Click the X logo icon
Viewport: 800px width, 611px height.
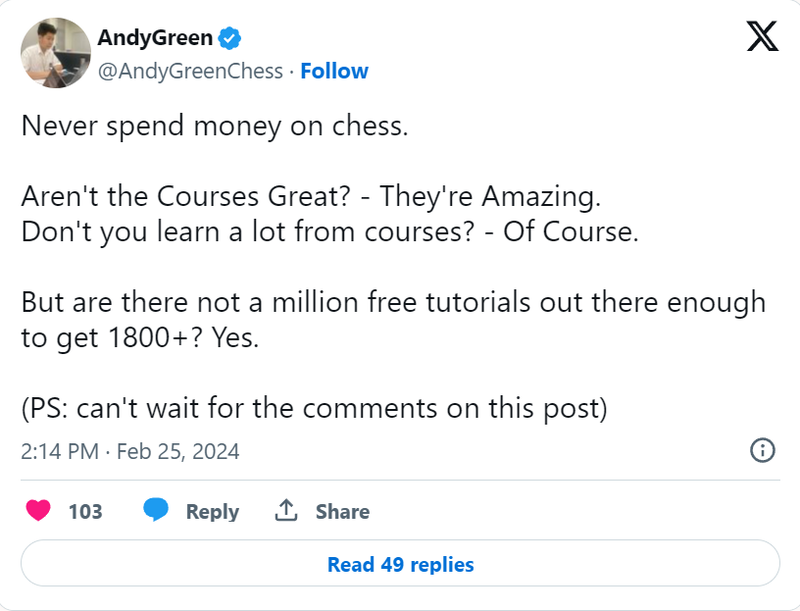click(763, 39)
